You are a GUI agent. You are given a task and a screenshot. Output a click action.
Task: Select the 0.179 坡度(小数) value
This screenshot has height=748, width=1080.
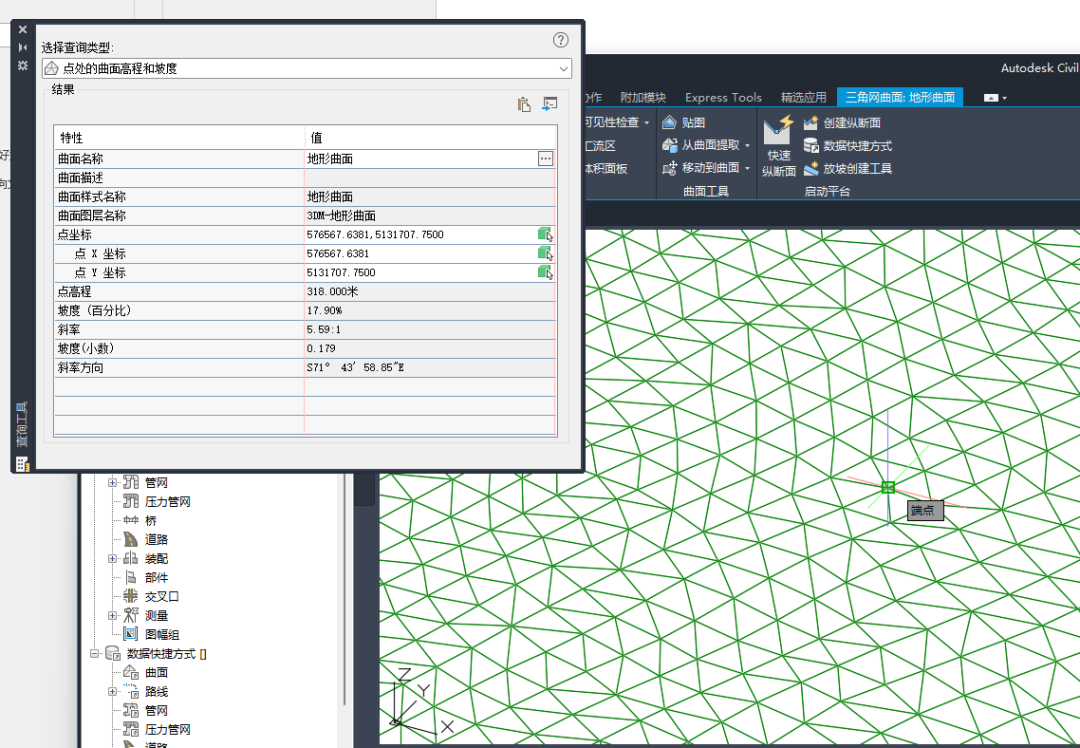(321, 349)
